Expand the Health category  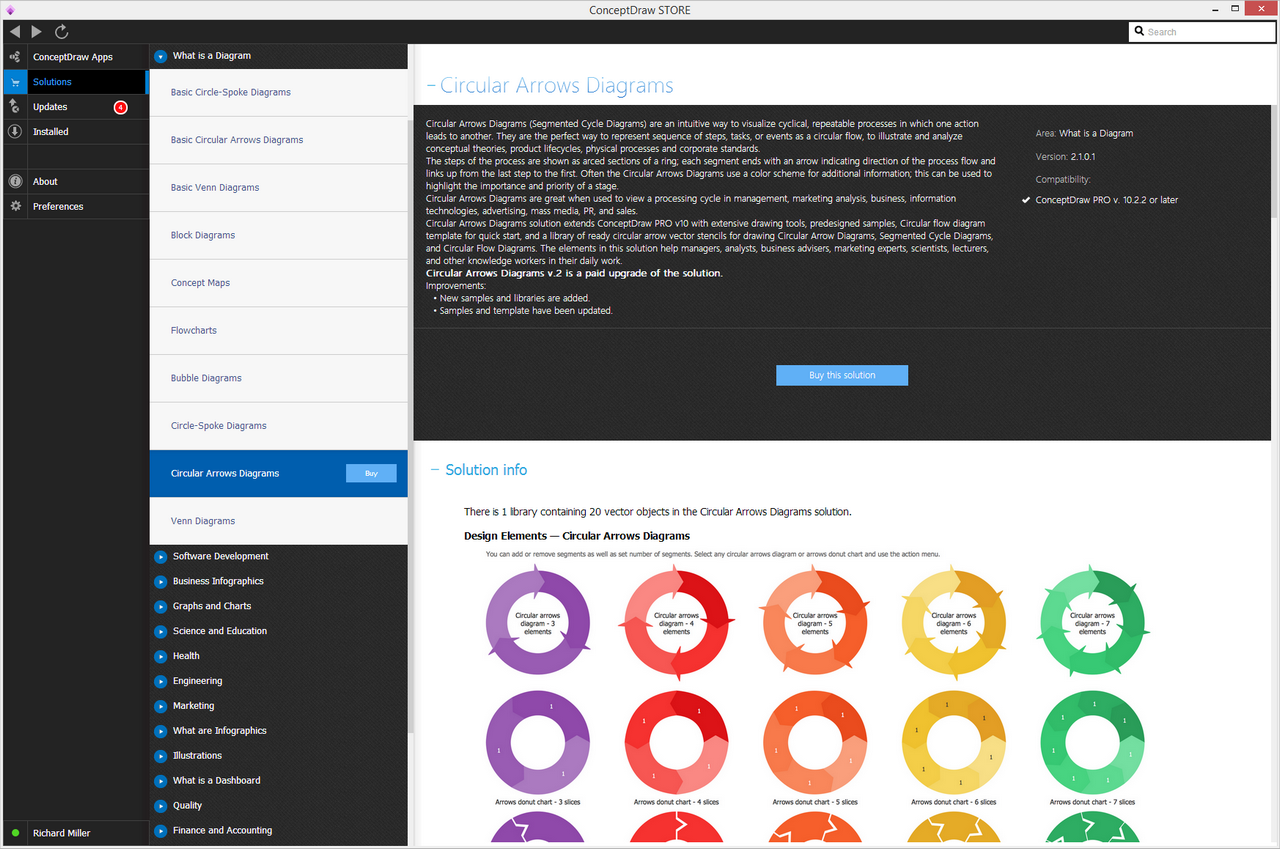[x=160, y=656]
